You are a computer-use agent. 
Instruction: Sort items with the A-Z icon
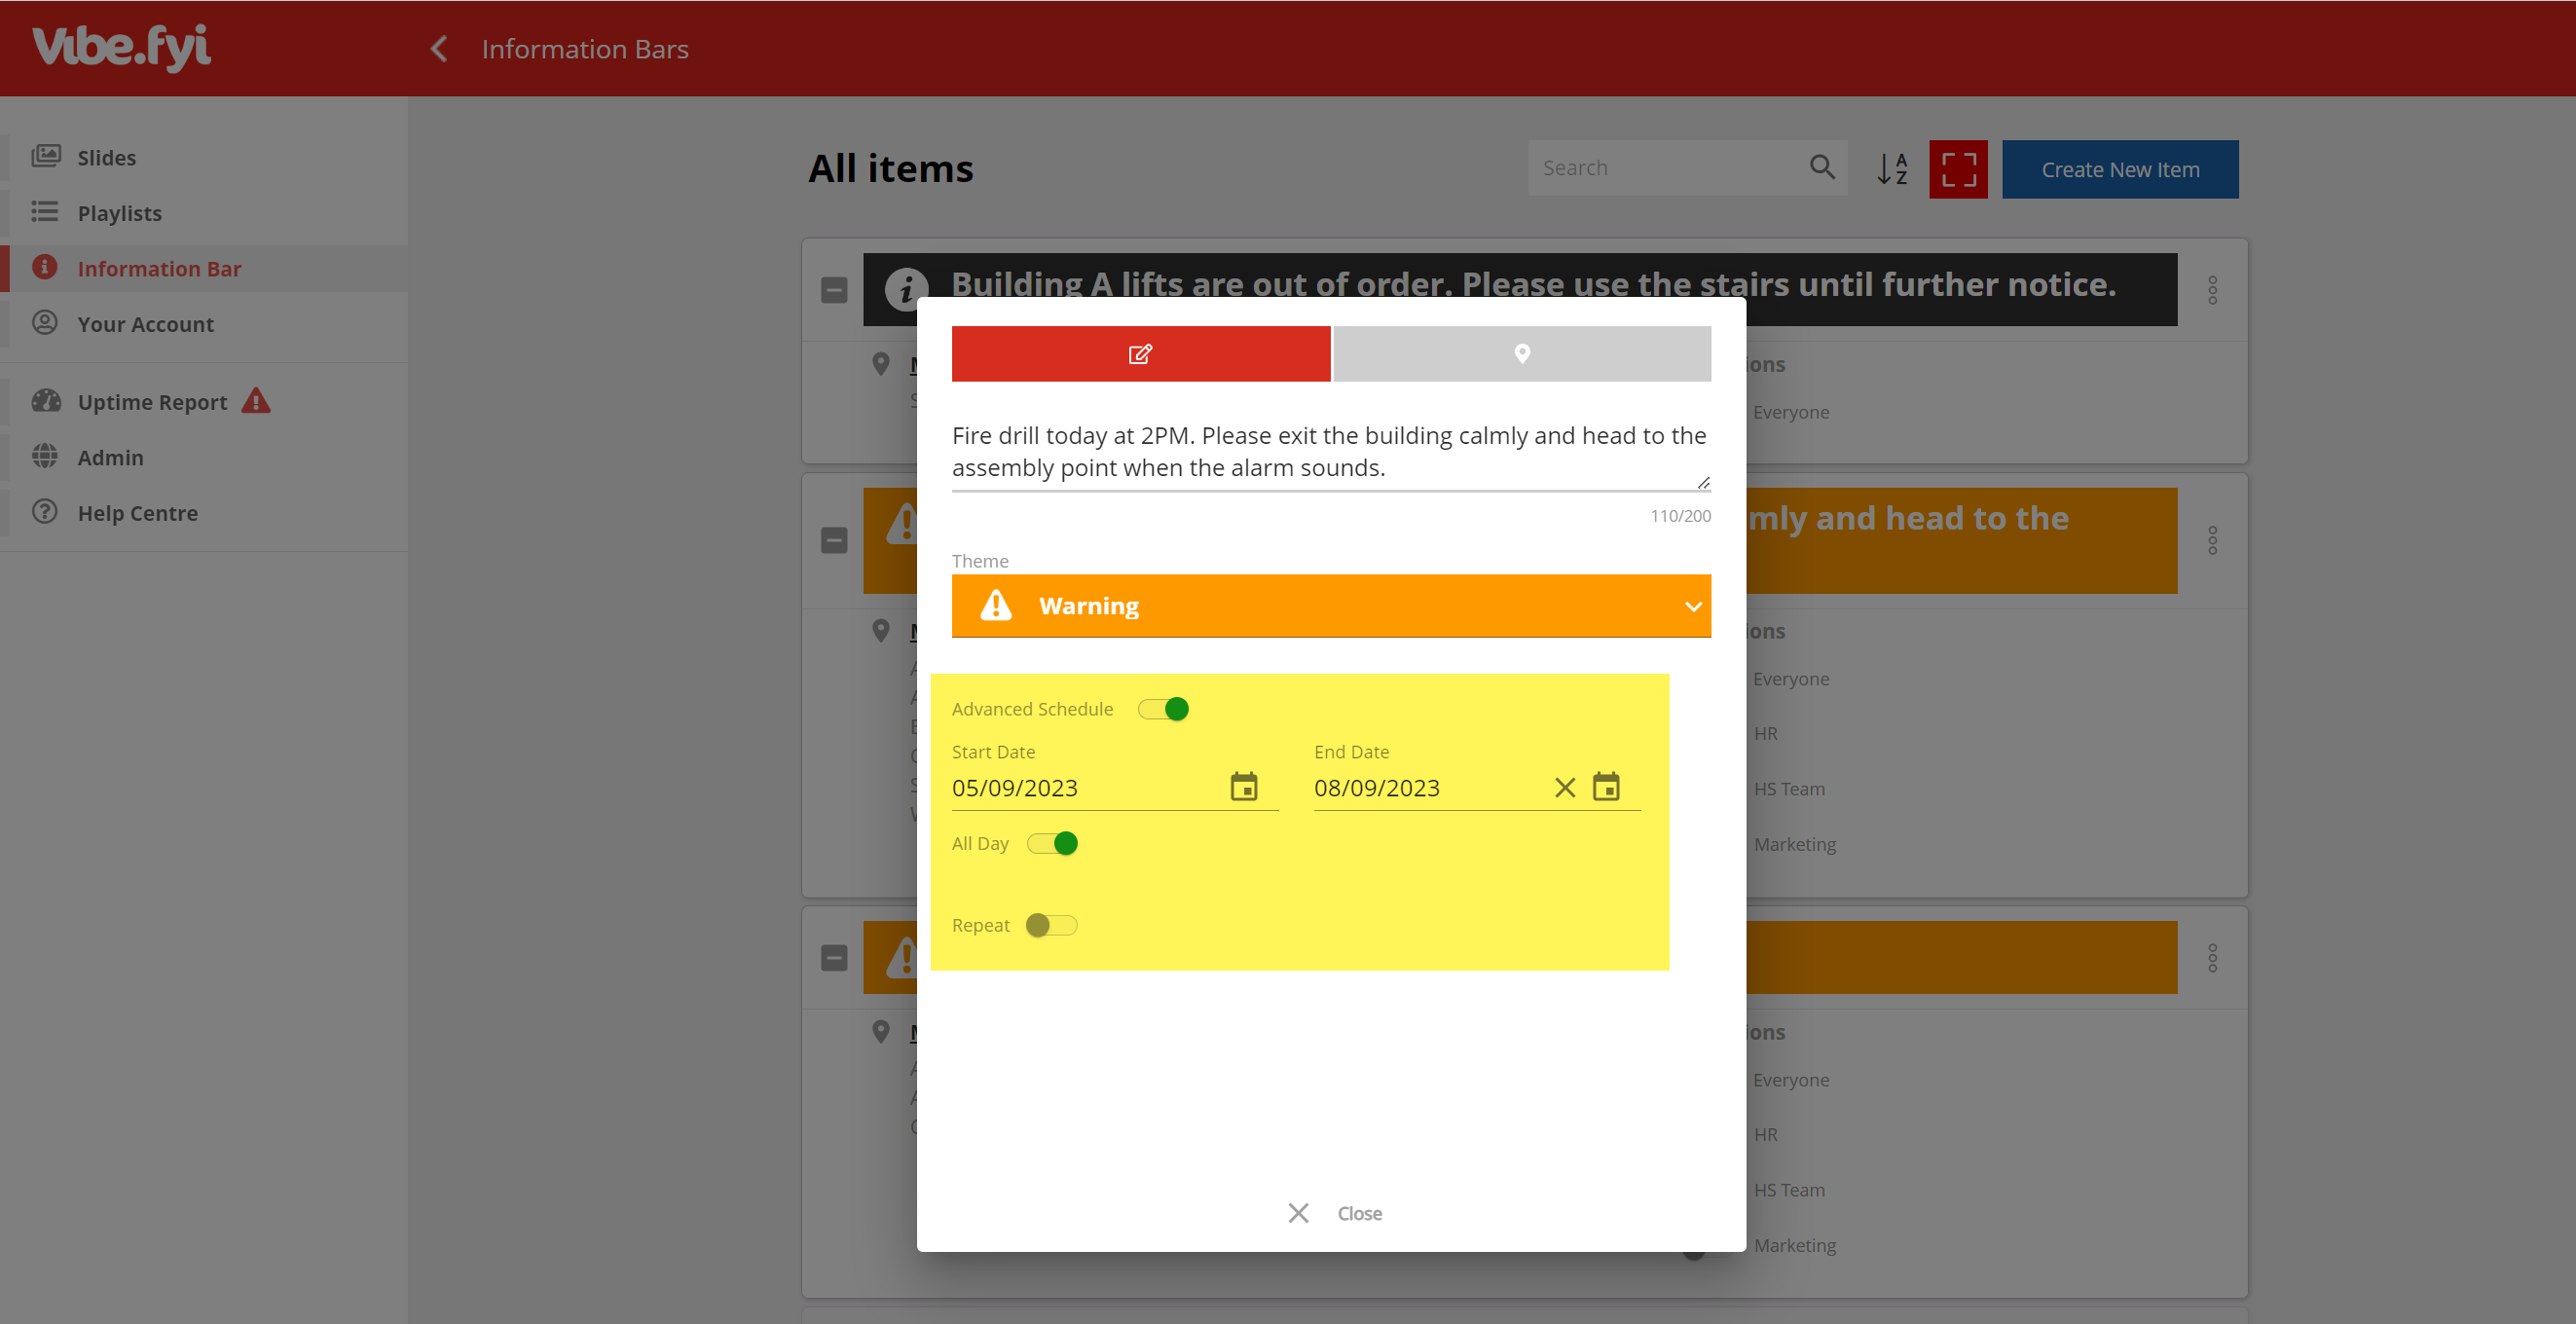[1892, 169]
